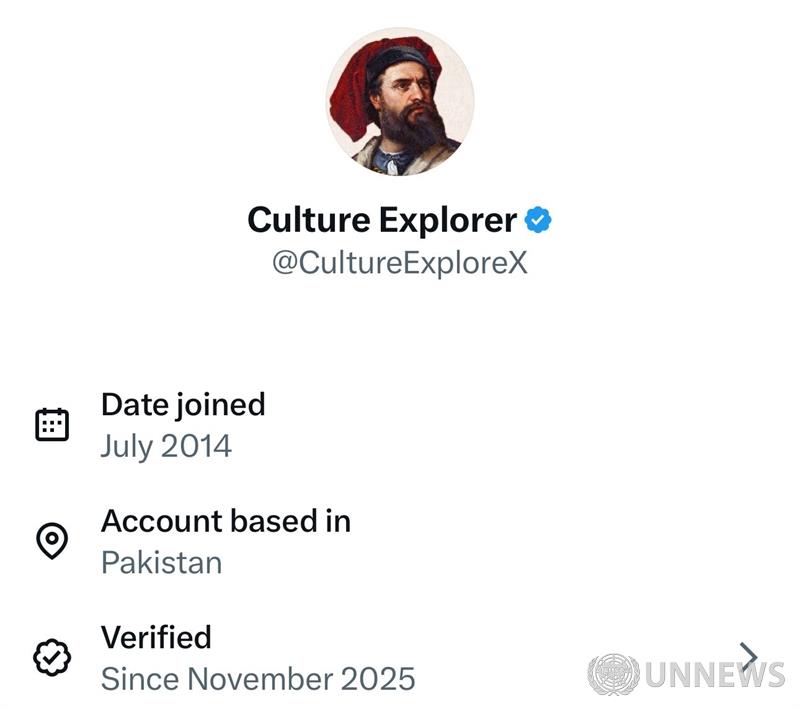Click the outlined Verified checkmark icon

coord(52,657)
